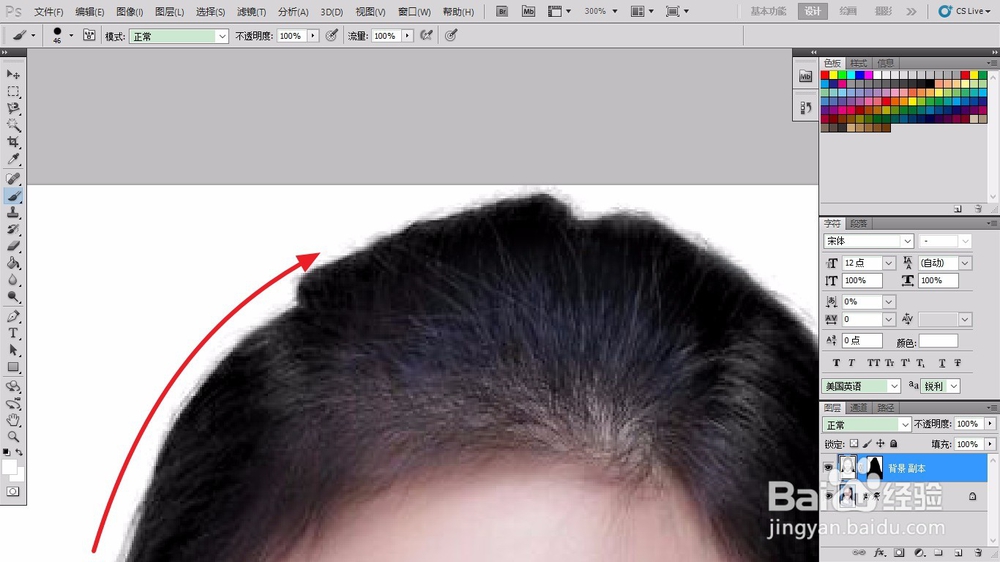
Task: Select the Path Selection tool
Action: [x=13, y=350]
